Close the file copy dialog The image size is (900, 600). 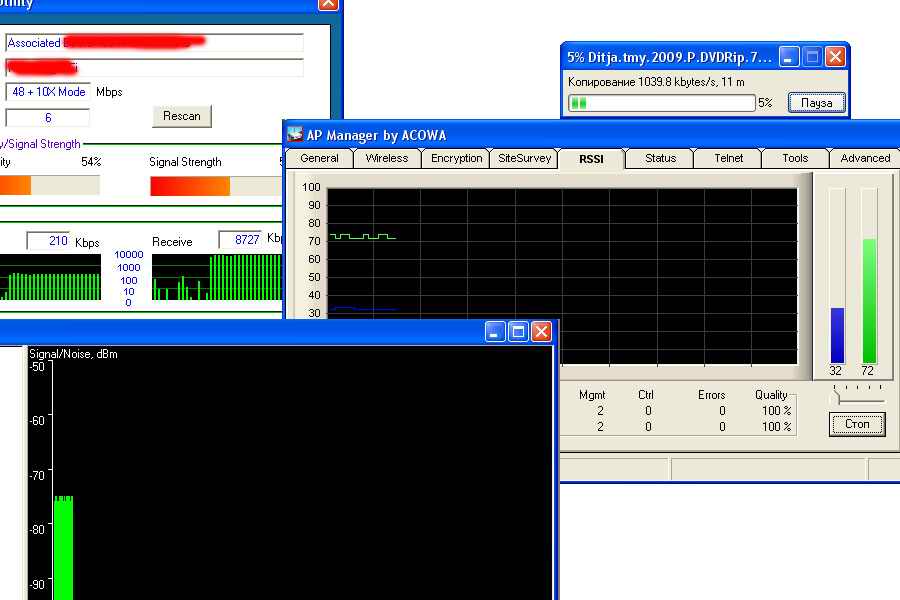835,57
